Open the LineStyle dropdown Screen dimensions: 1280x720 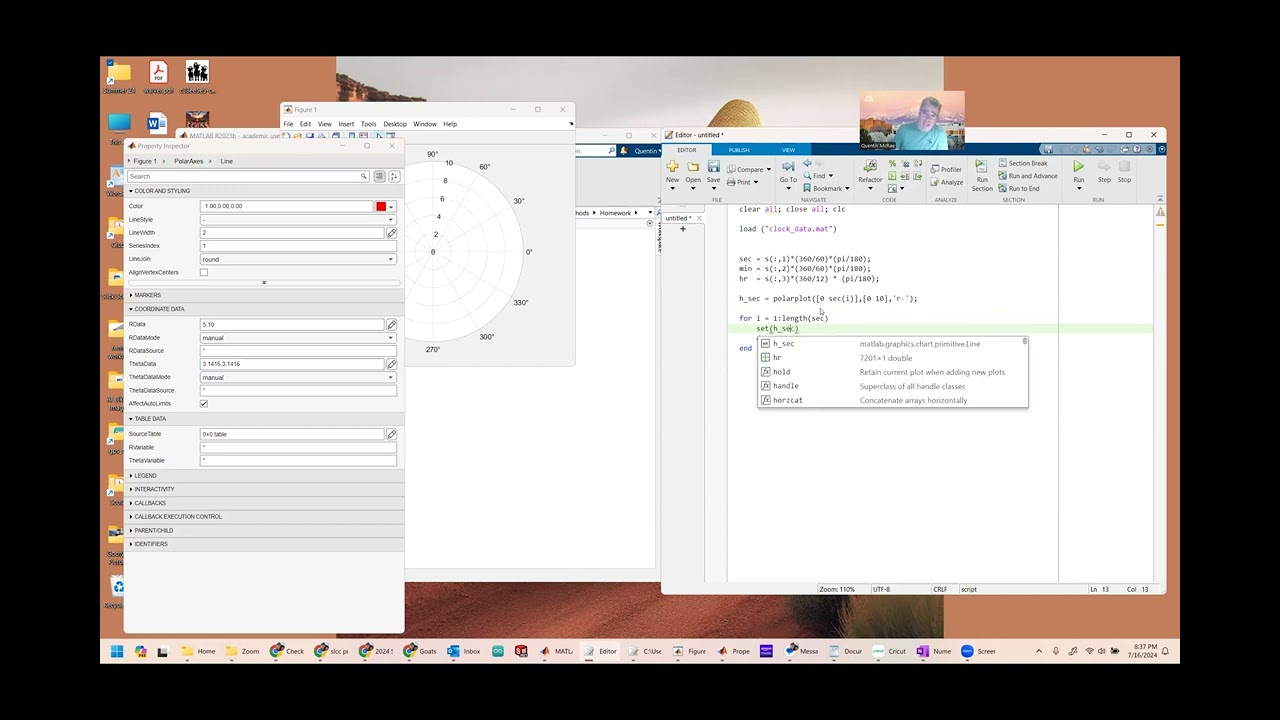298,219
